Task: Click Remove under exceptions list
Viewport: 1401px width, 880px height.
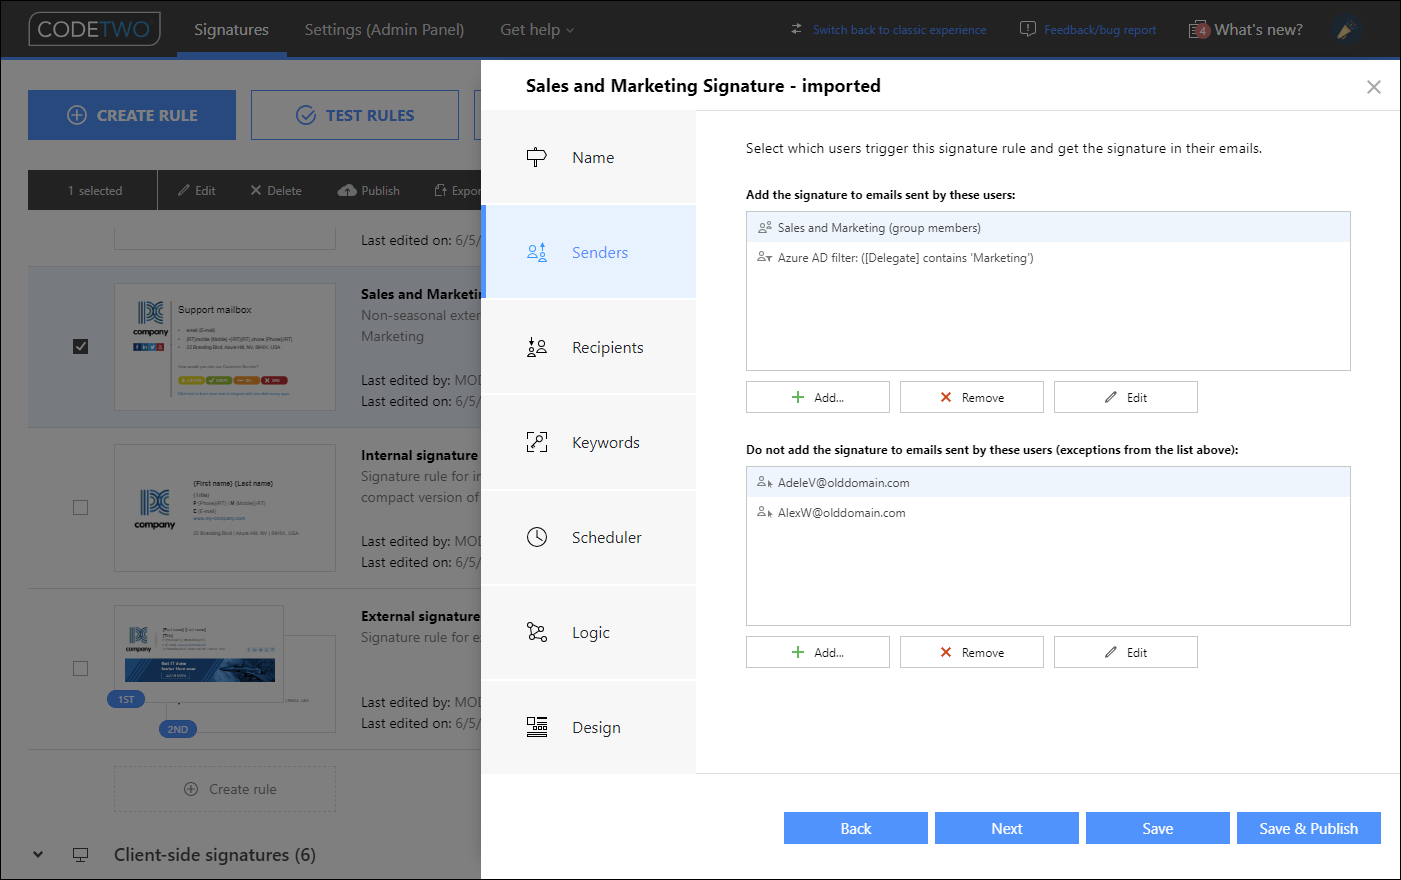Action: coord(972,652)
